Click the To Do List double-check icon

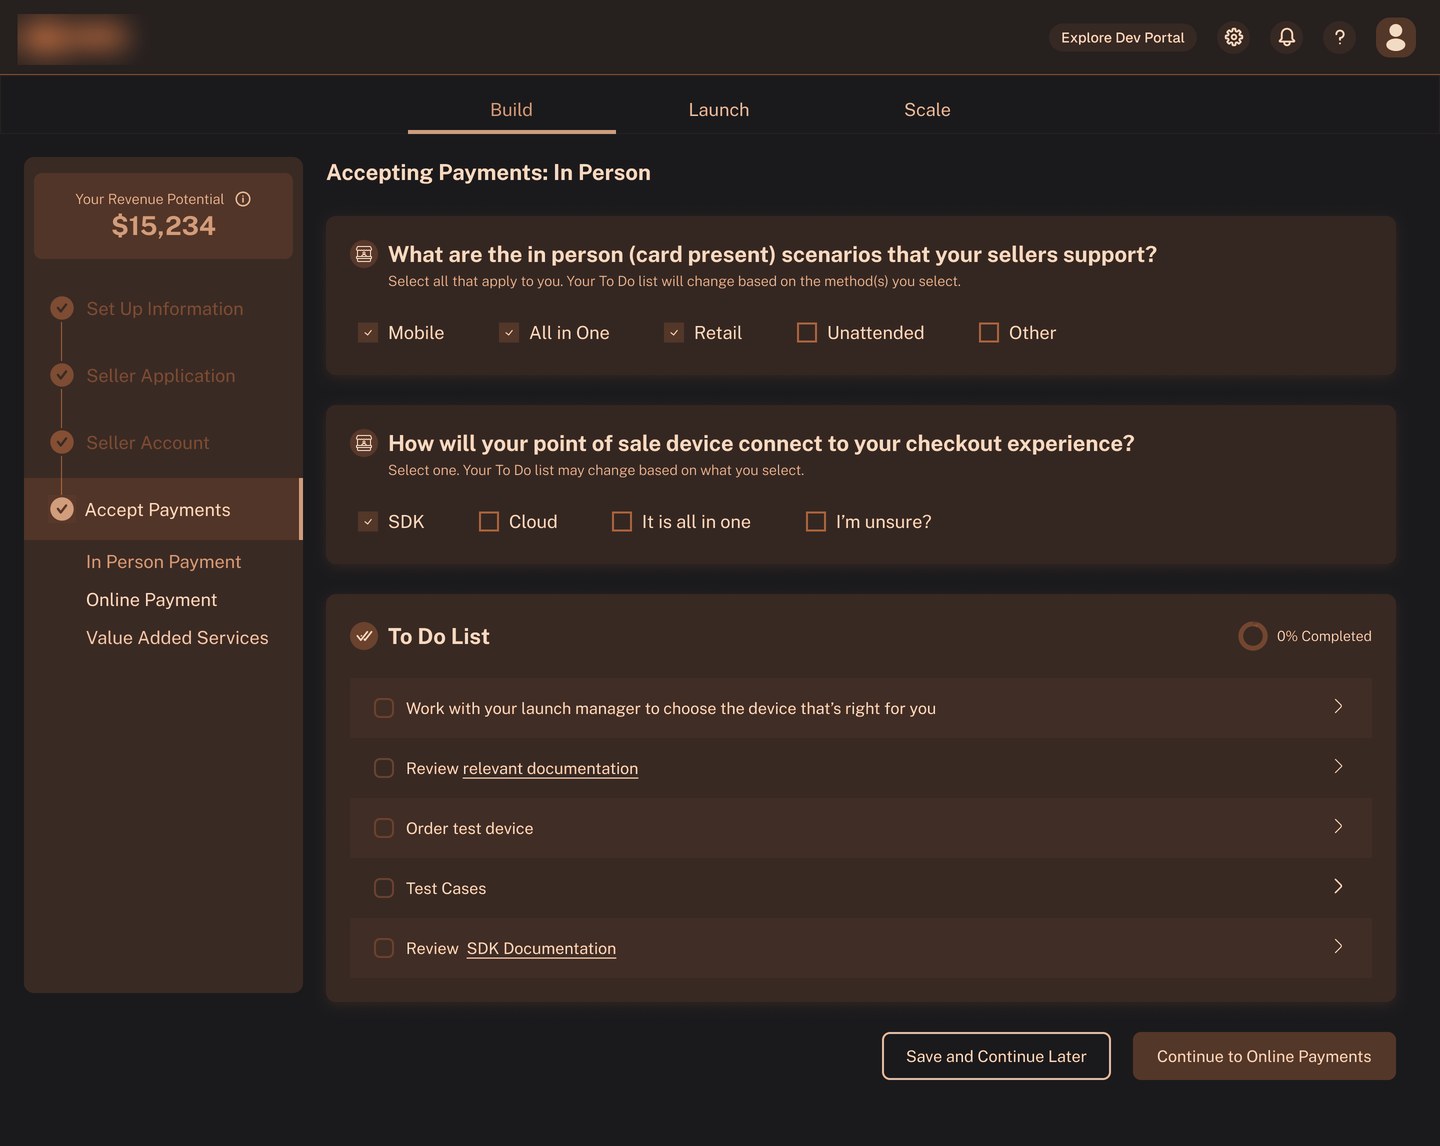pos(364,636)
